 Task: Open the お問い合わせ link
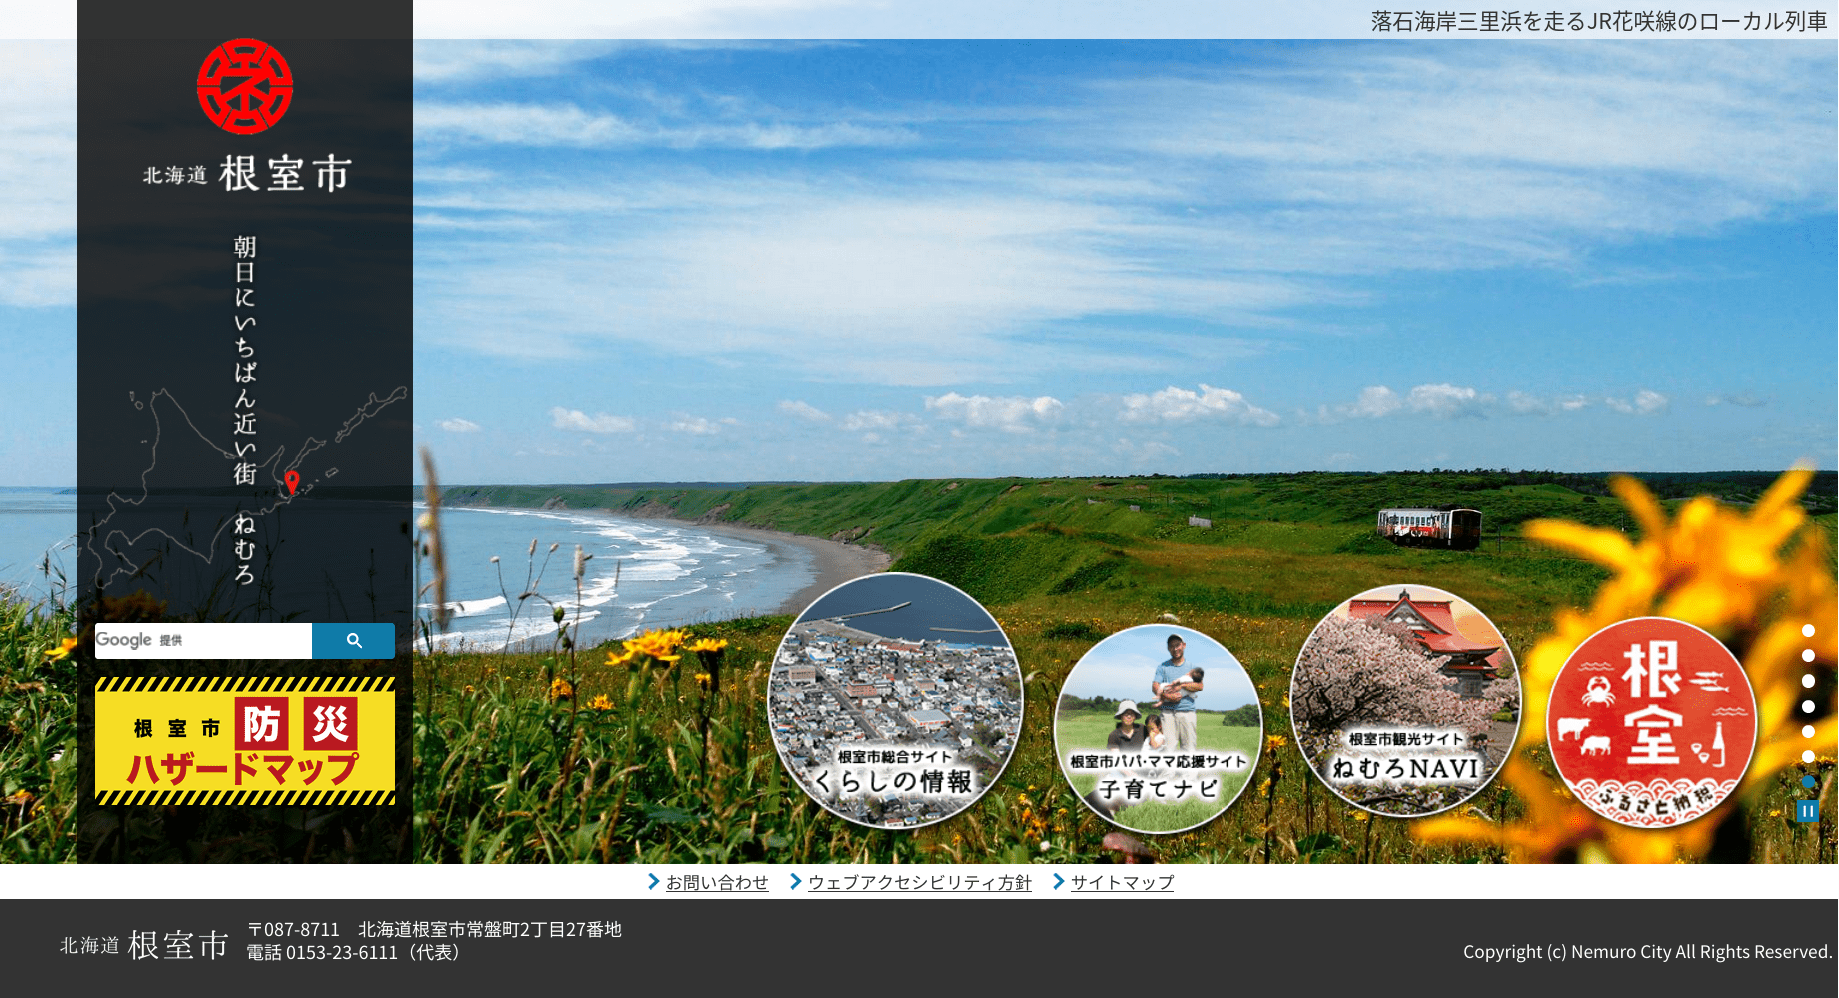point(717,883)
